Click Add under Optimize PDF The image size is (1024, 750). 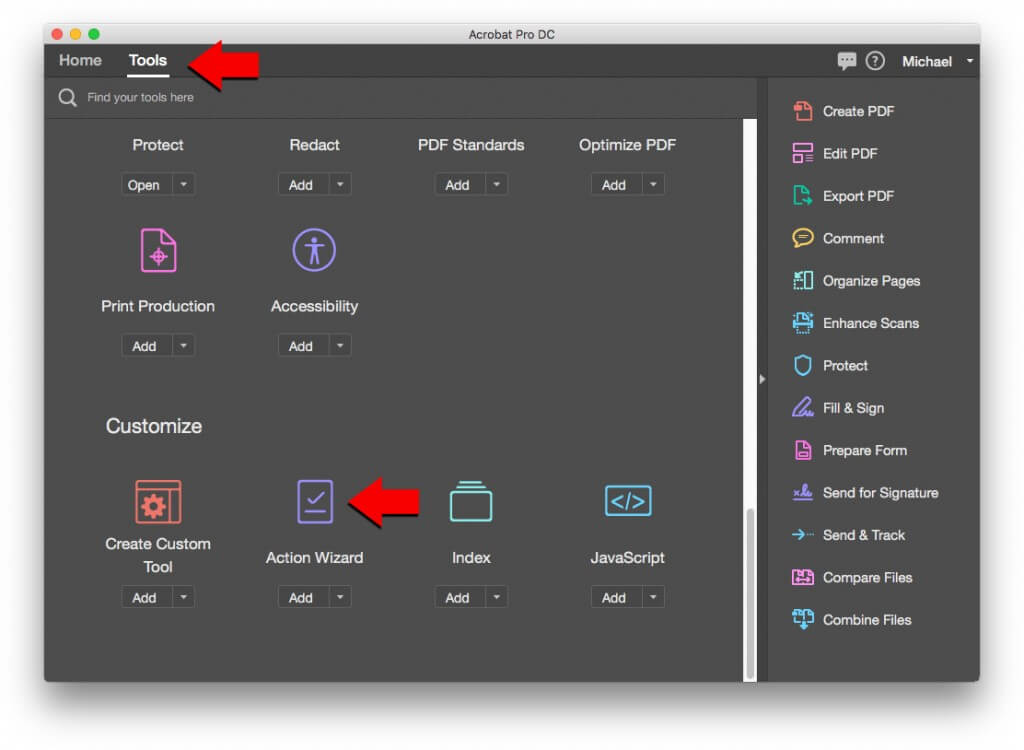click(616, 185)
